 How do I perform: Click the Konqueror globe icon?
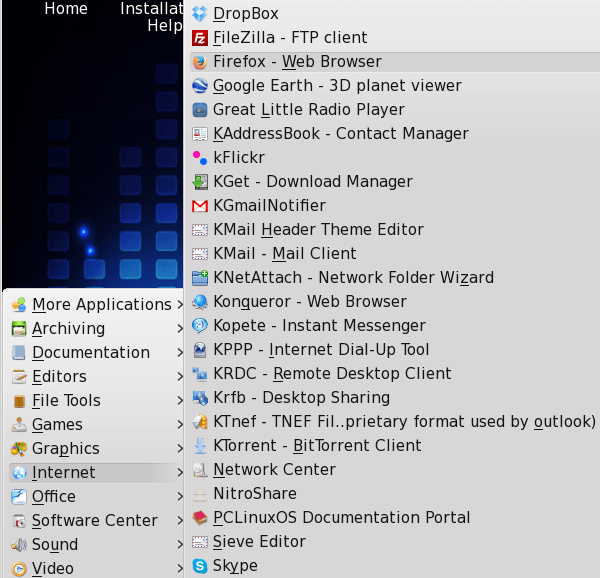pos(200,302)
